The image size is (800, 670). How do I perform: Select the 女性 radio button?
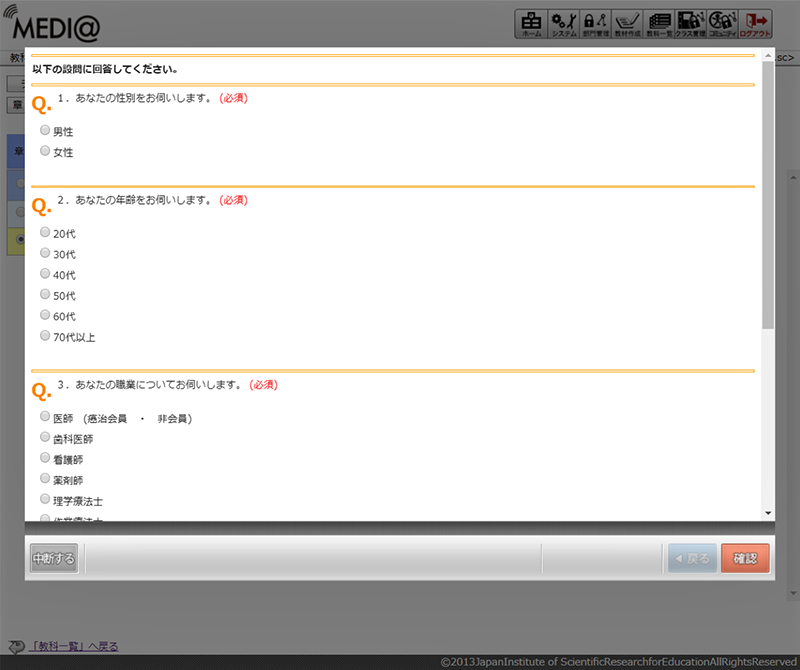coord(45,151)
